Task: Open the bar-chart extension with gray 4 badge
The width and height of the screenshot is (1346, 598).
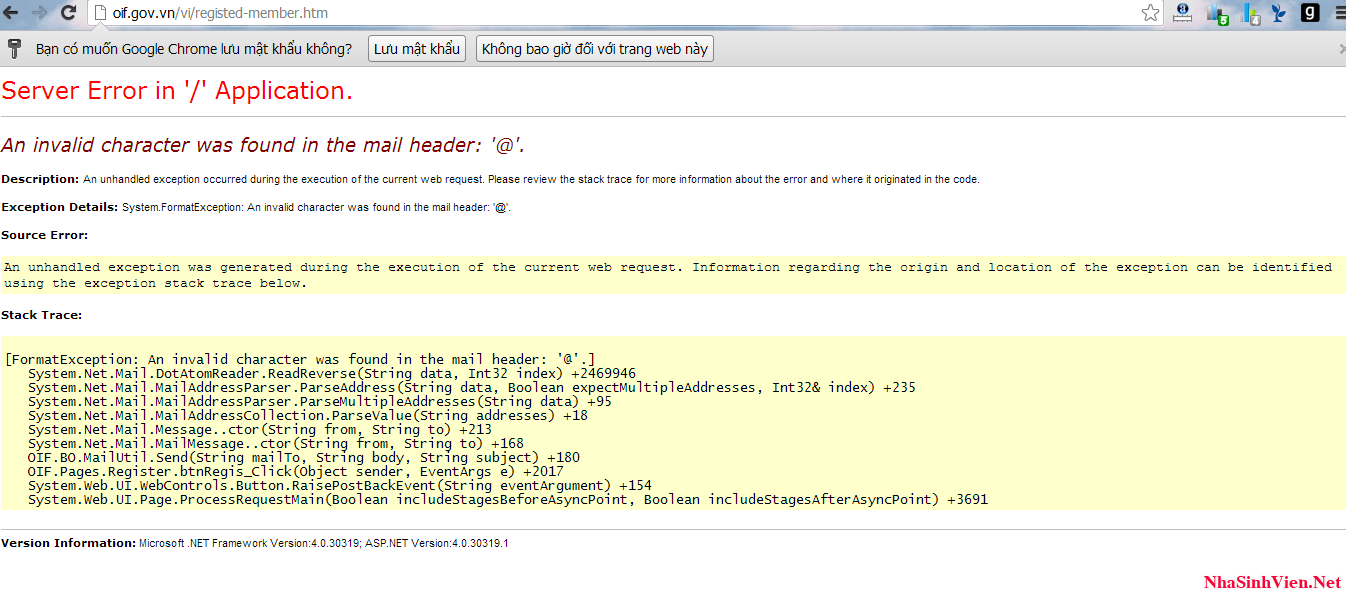Action: coord(1250,14)
